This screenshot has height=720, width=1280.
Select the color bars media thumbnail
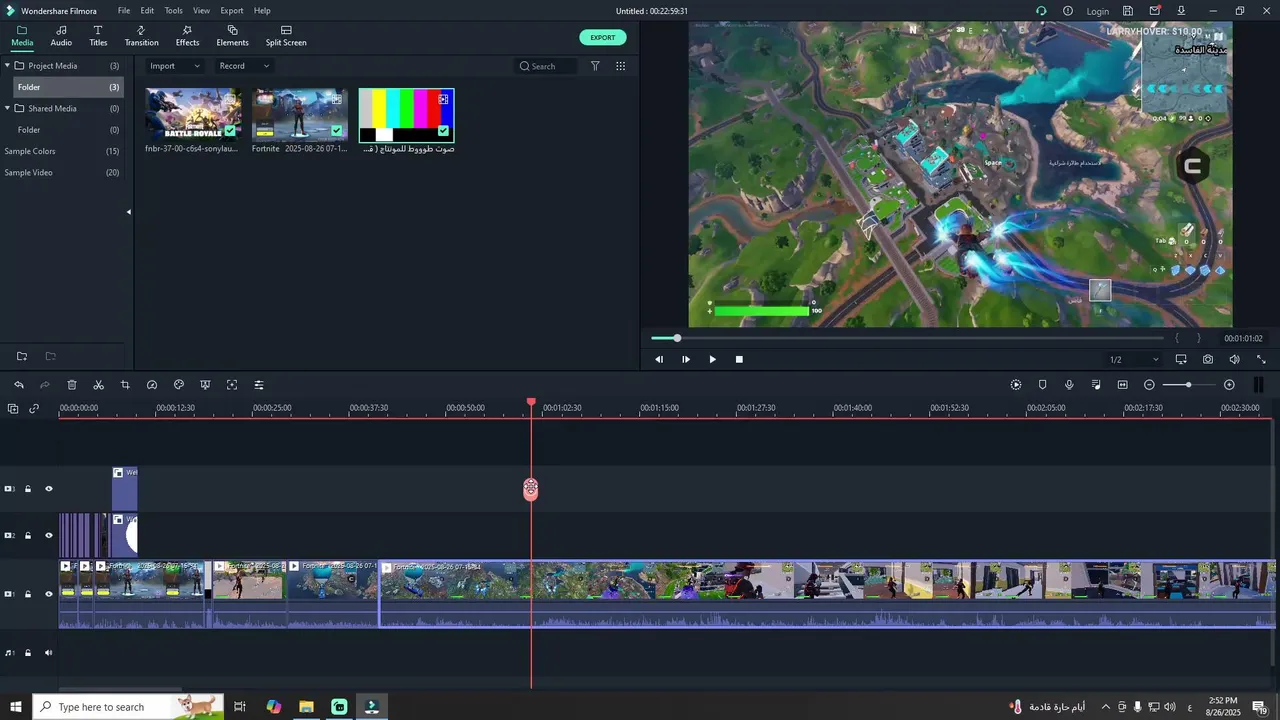pyautogui.click(x=406, y=115)
